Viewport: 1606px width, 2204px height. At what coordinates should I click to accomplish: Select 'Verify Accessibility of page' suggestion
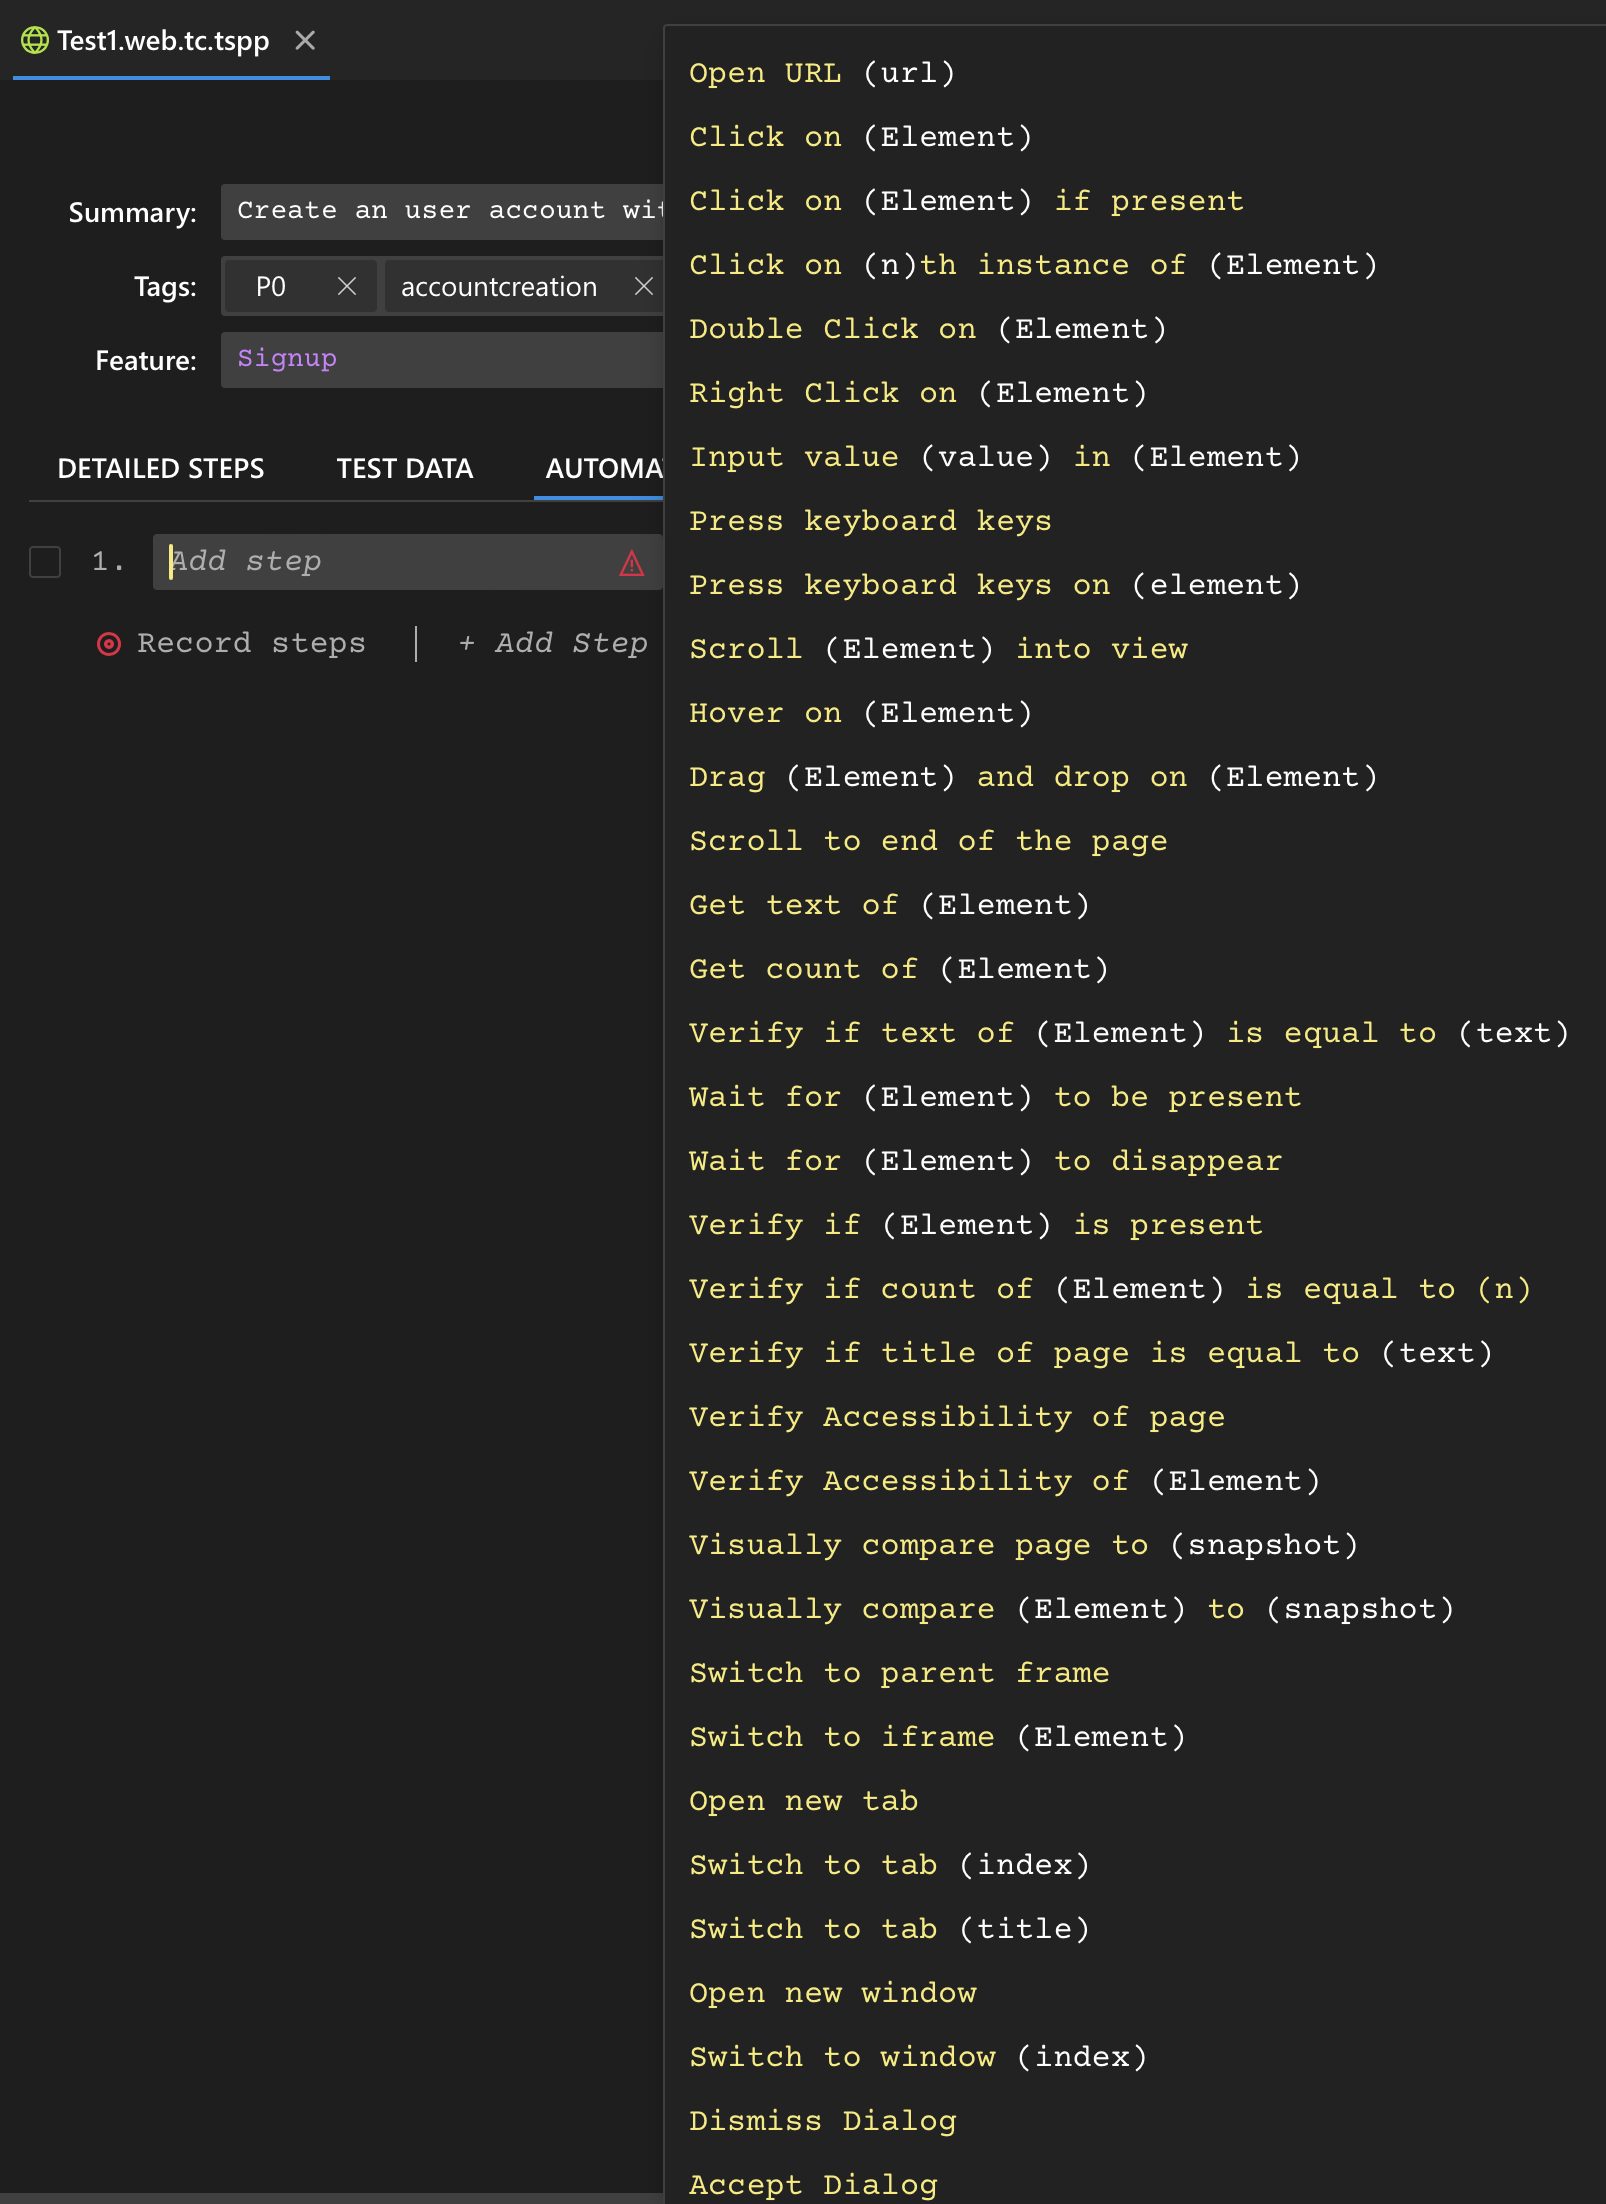point(956,1417)
